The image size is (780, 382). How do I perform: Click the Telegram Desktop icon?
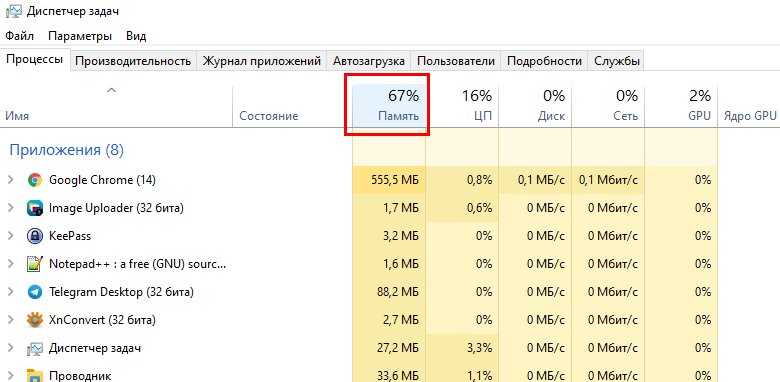(x=34, y=292)
